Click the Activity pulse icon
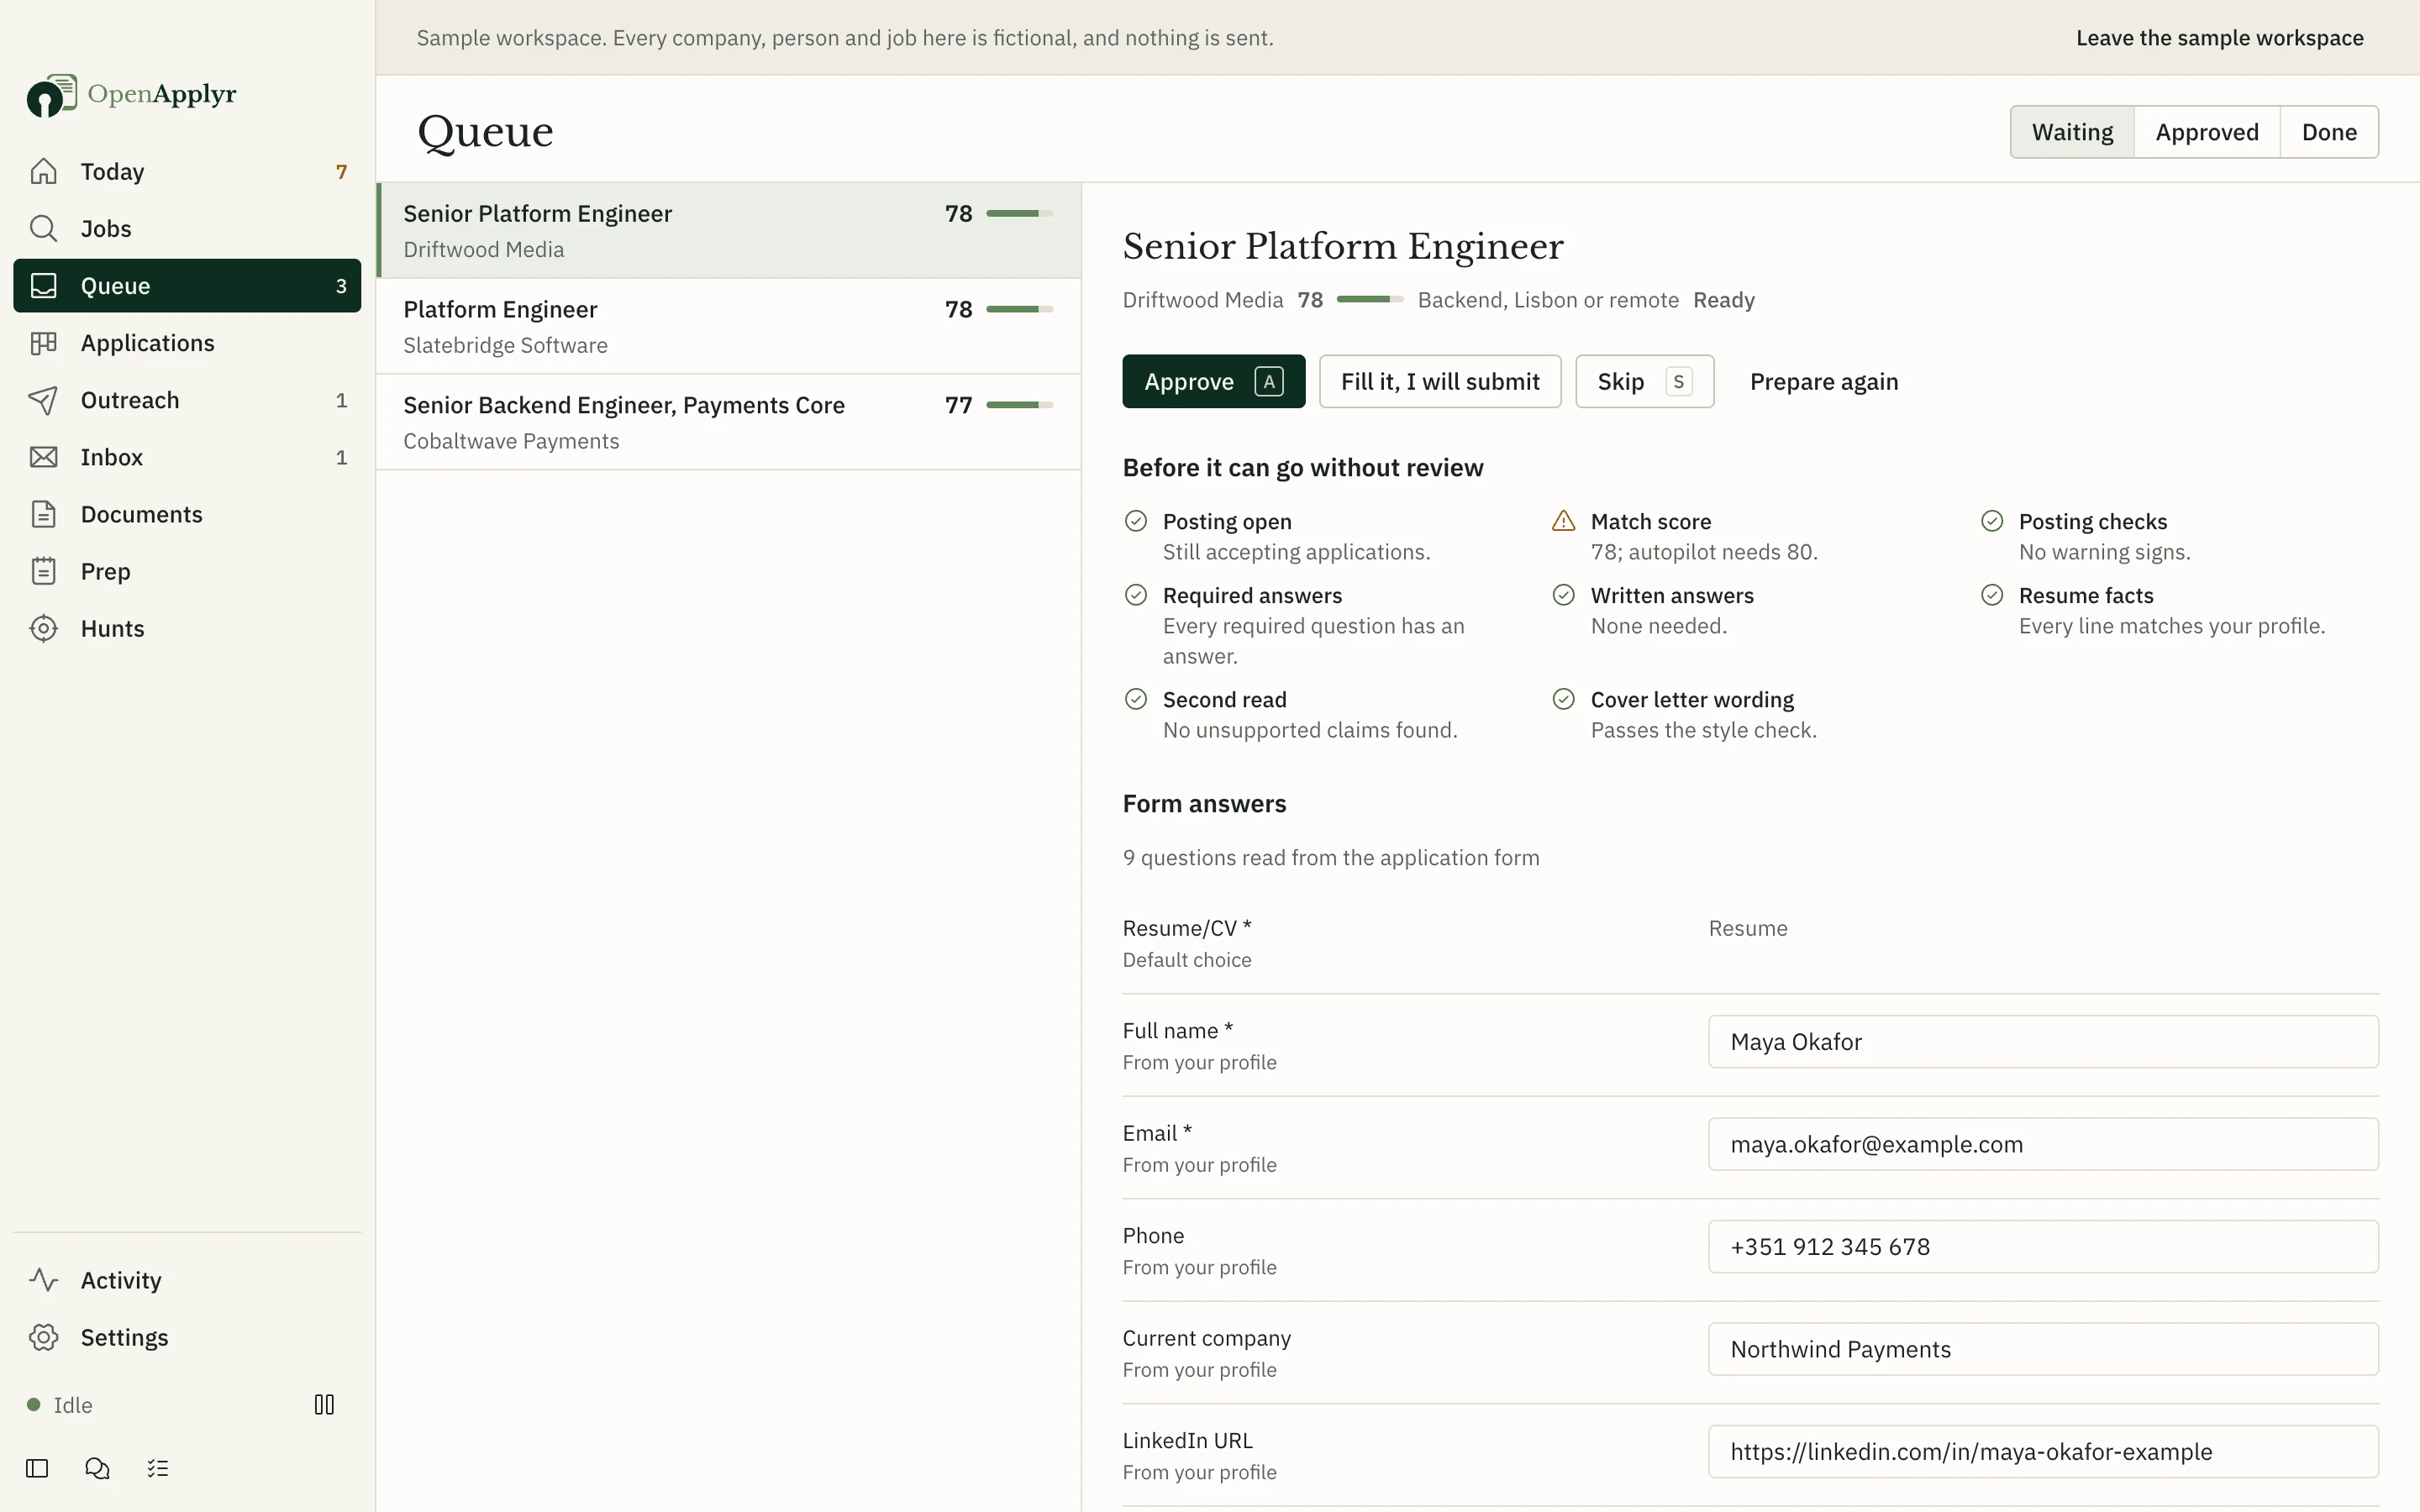The height and width of the screenshot is (1512, 2420). click(x=43, y=1280)
